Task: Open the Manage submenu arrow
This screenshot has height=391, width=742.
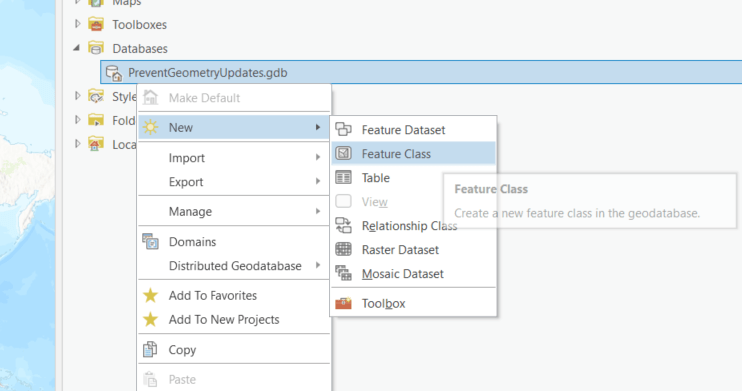Action: [x=318, y=211]
